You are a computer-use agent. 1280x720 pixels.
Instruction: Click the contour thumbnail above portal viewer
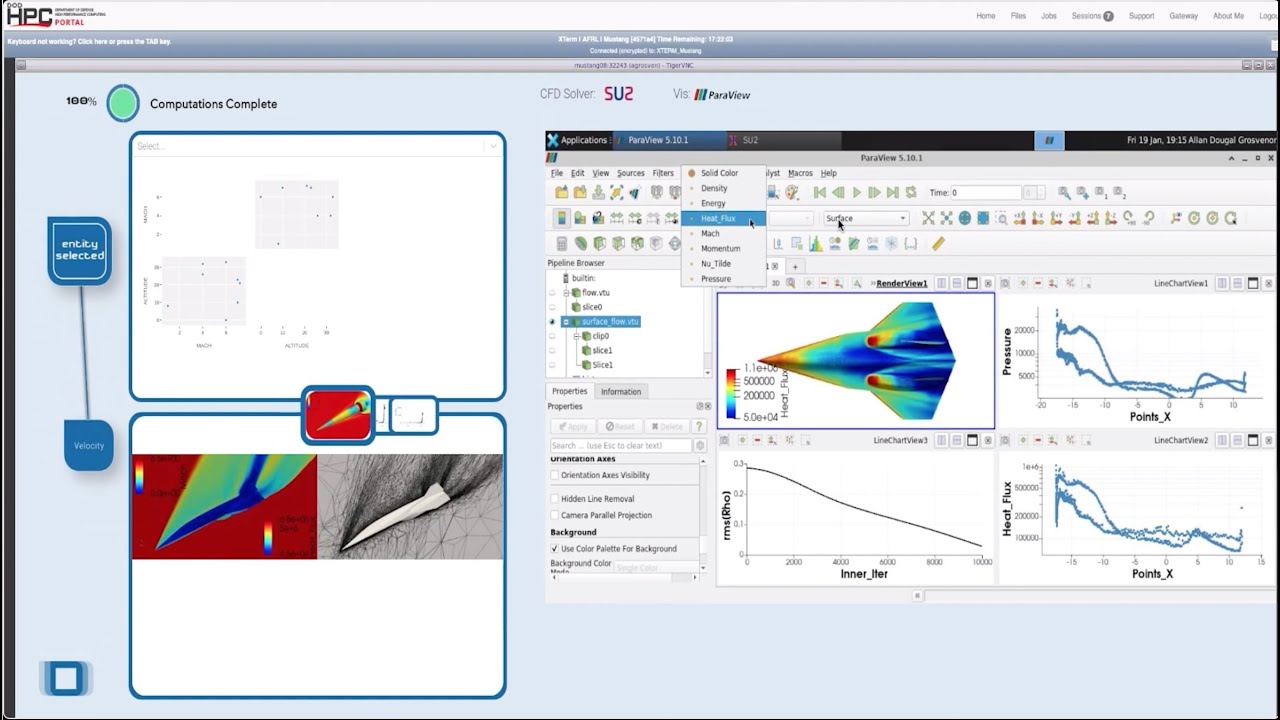[339, 415]
